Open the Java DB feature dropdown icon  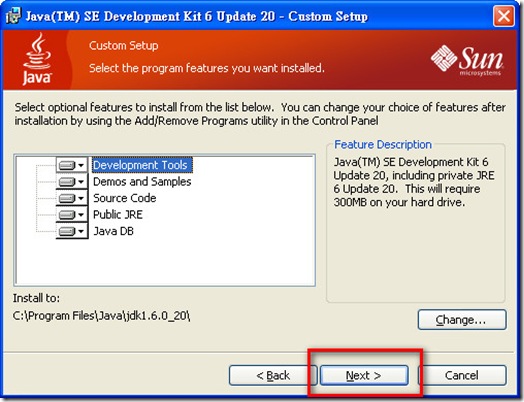[72, 231]
